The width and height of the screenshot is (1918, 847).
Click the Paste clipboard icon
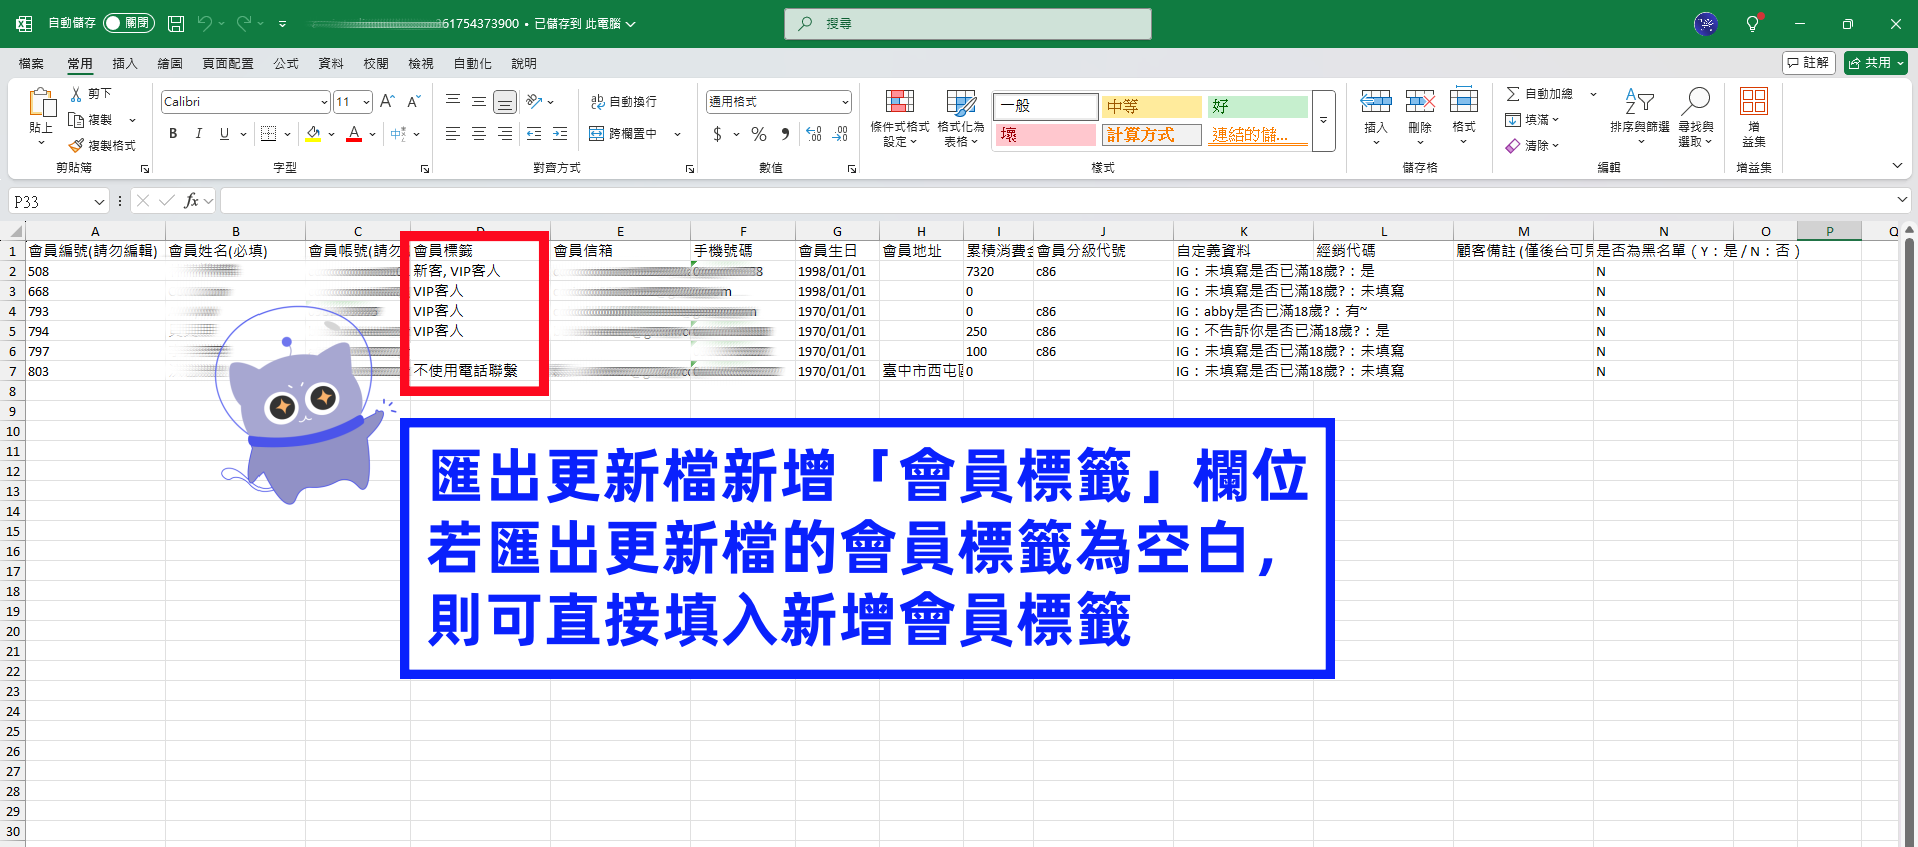pyautogui.click(x=42, y=103)
